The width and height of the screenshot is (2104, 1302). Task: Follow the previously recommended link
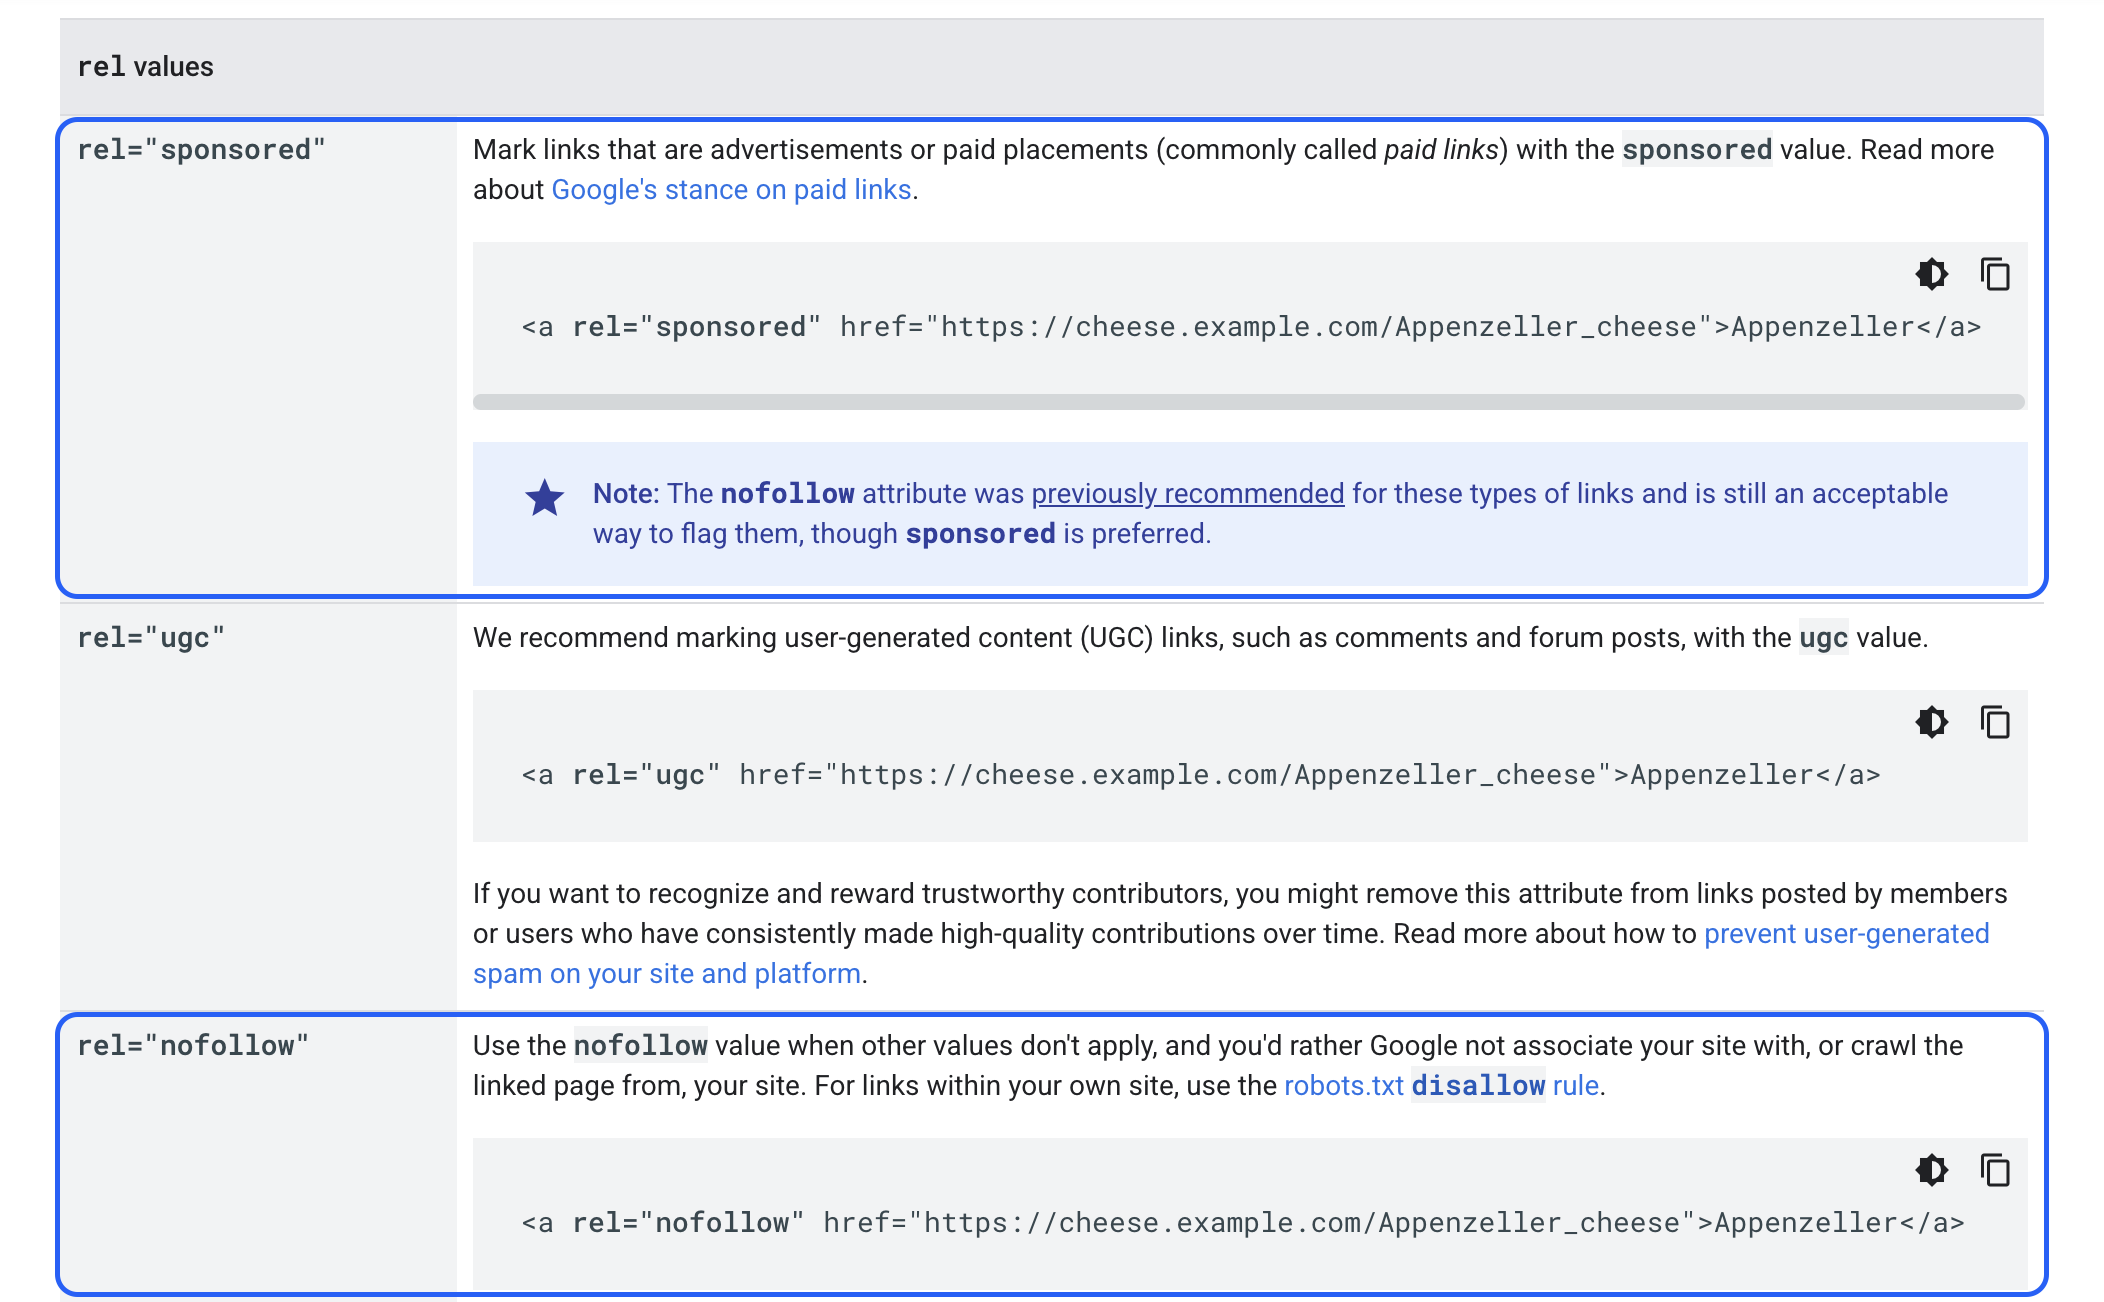point(1187,494)
